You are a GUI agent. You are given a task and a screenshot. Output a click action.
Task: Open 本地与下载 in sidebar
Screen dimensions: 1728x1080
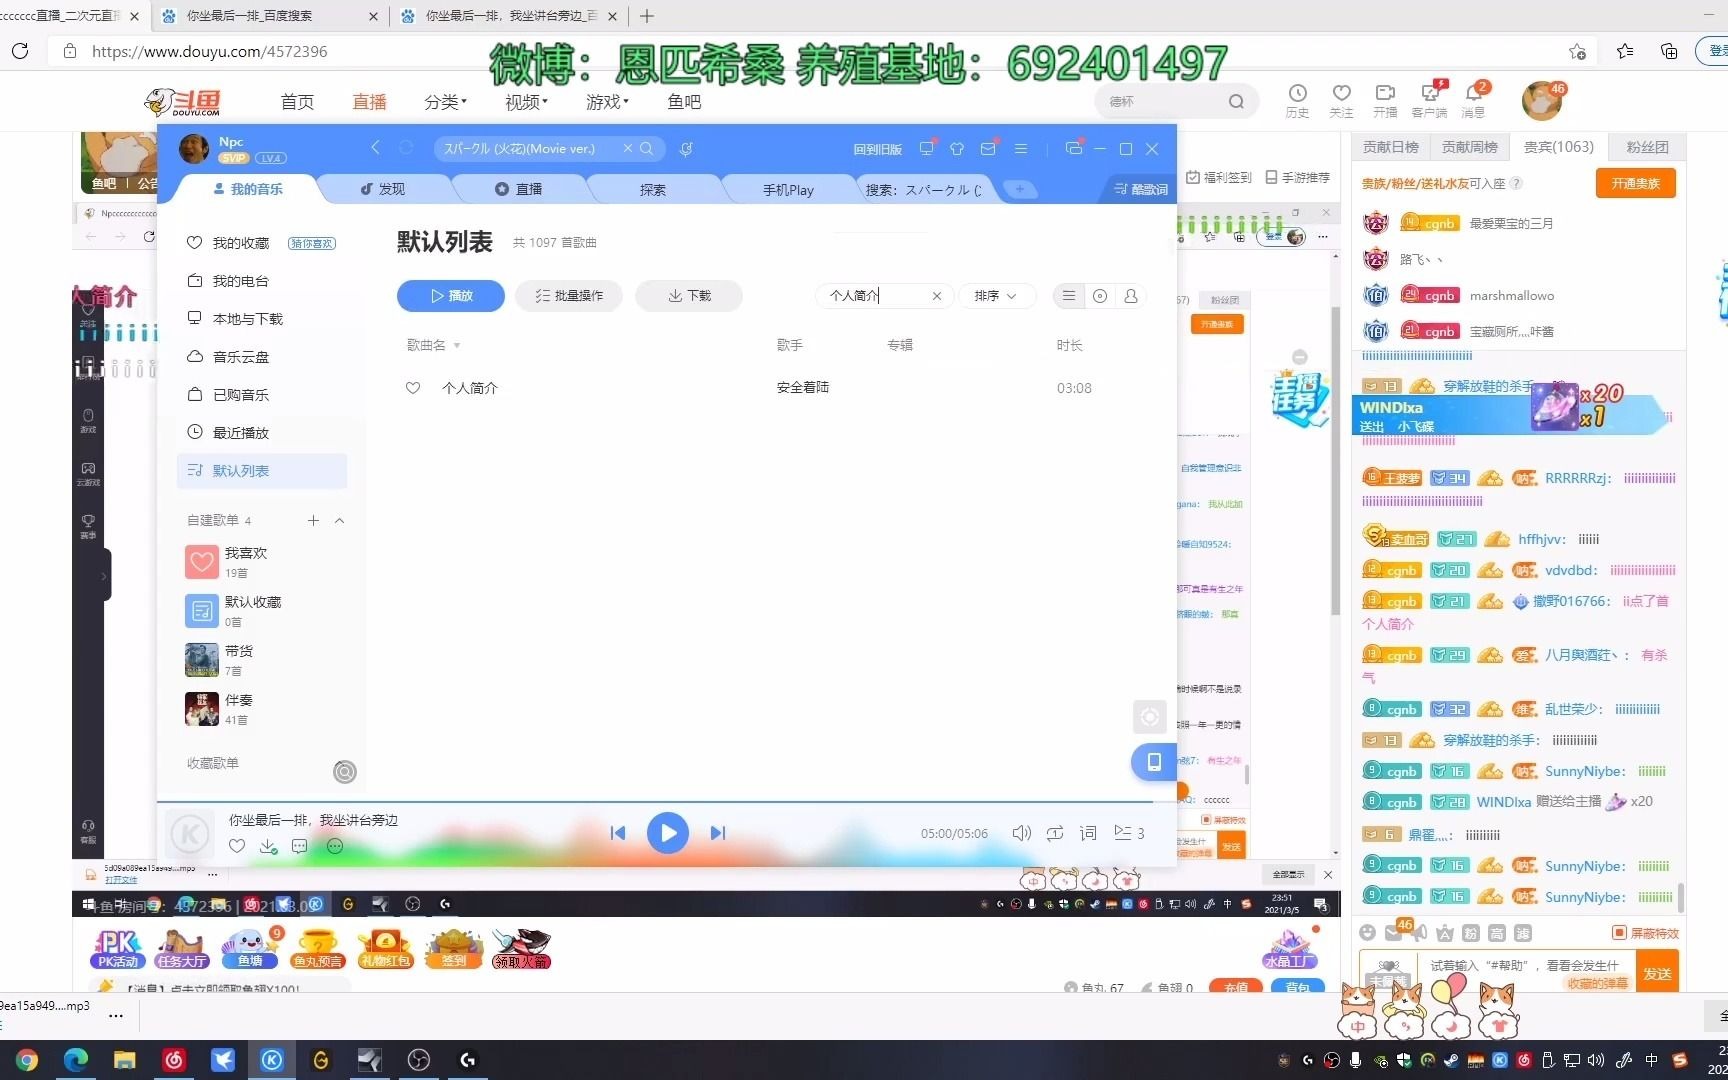pyautogui.click(x=248, y=319)
